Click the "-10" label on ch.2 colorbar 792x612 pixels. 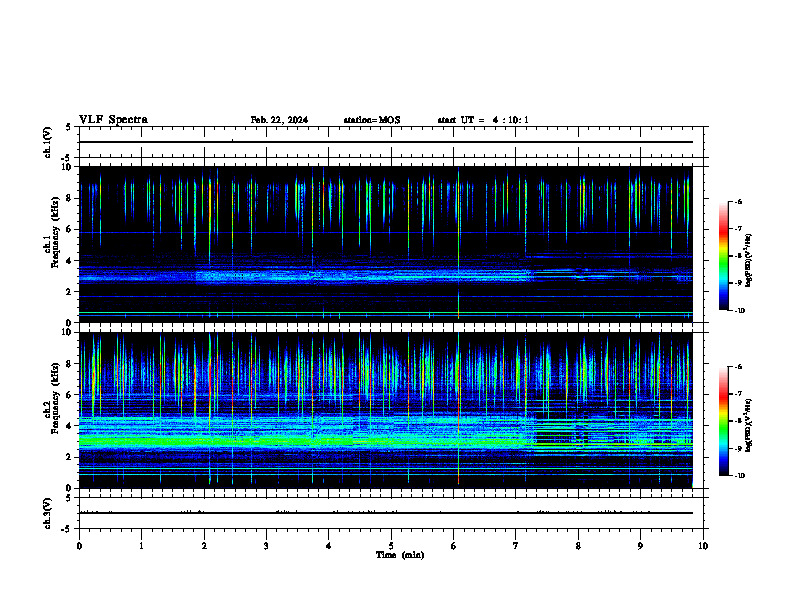[739, 476]
